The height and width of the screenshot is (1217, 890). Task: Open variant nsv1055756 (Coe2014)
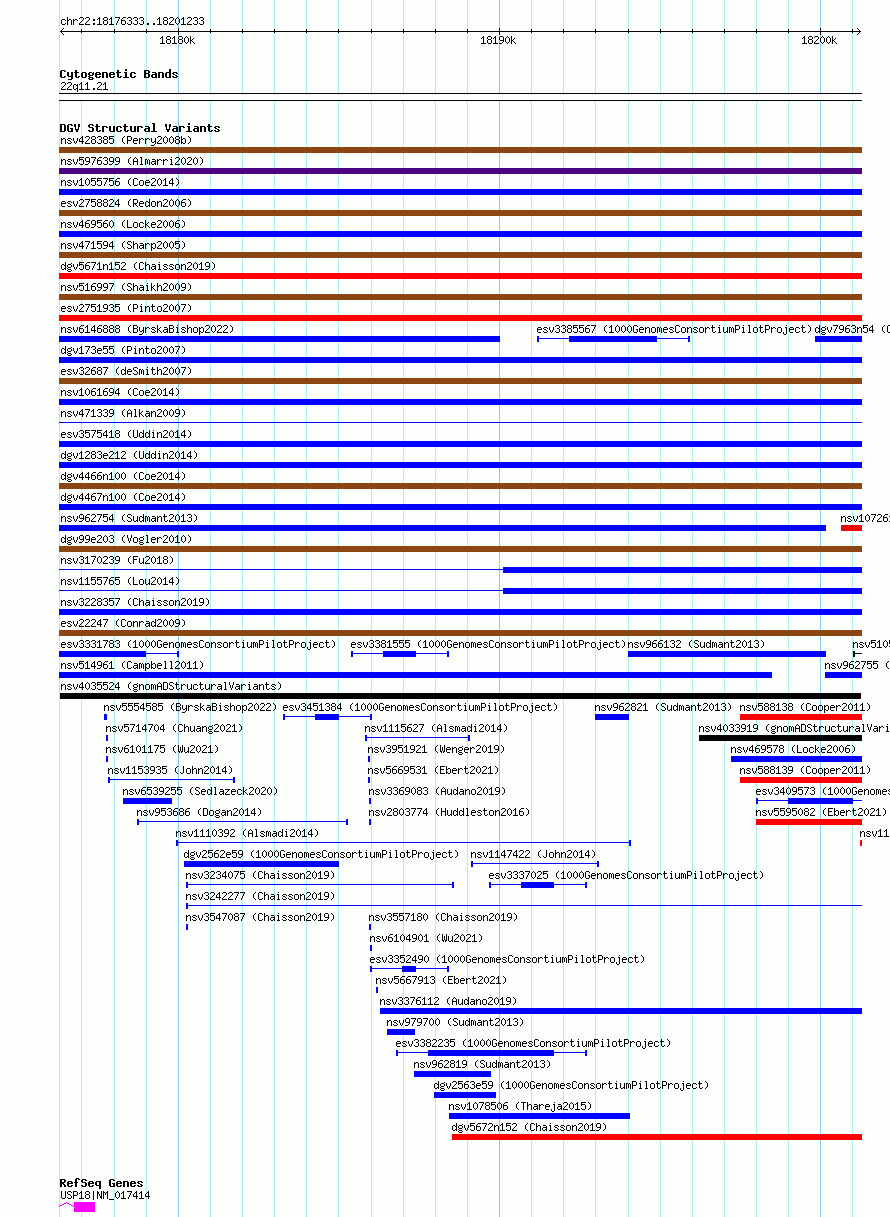120,182
